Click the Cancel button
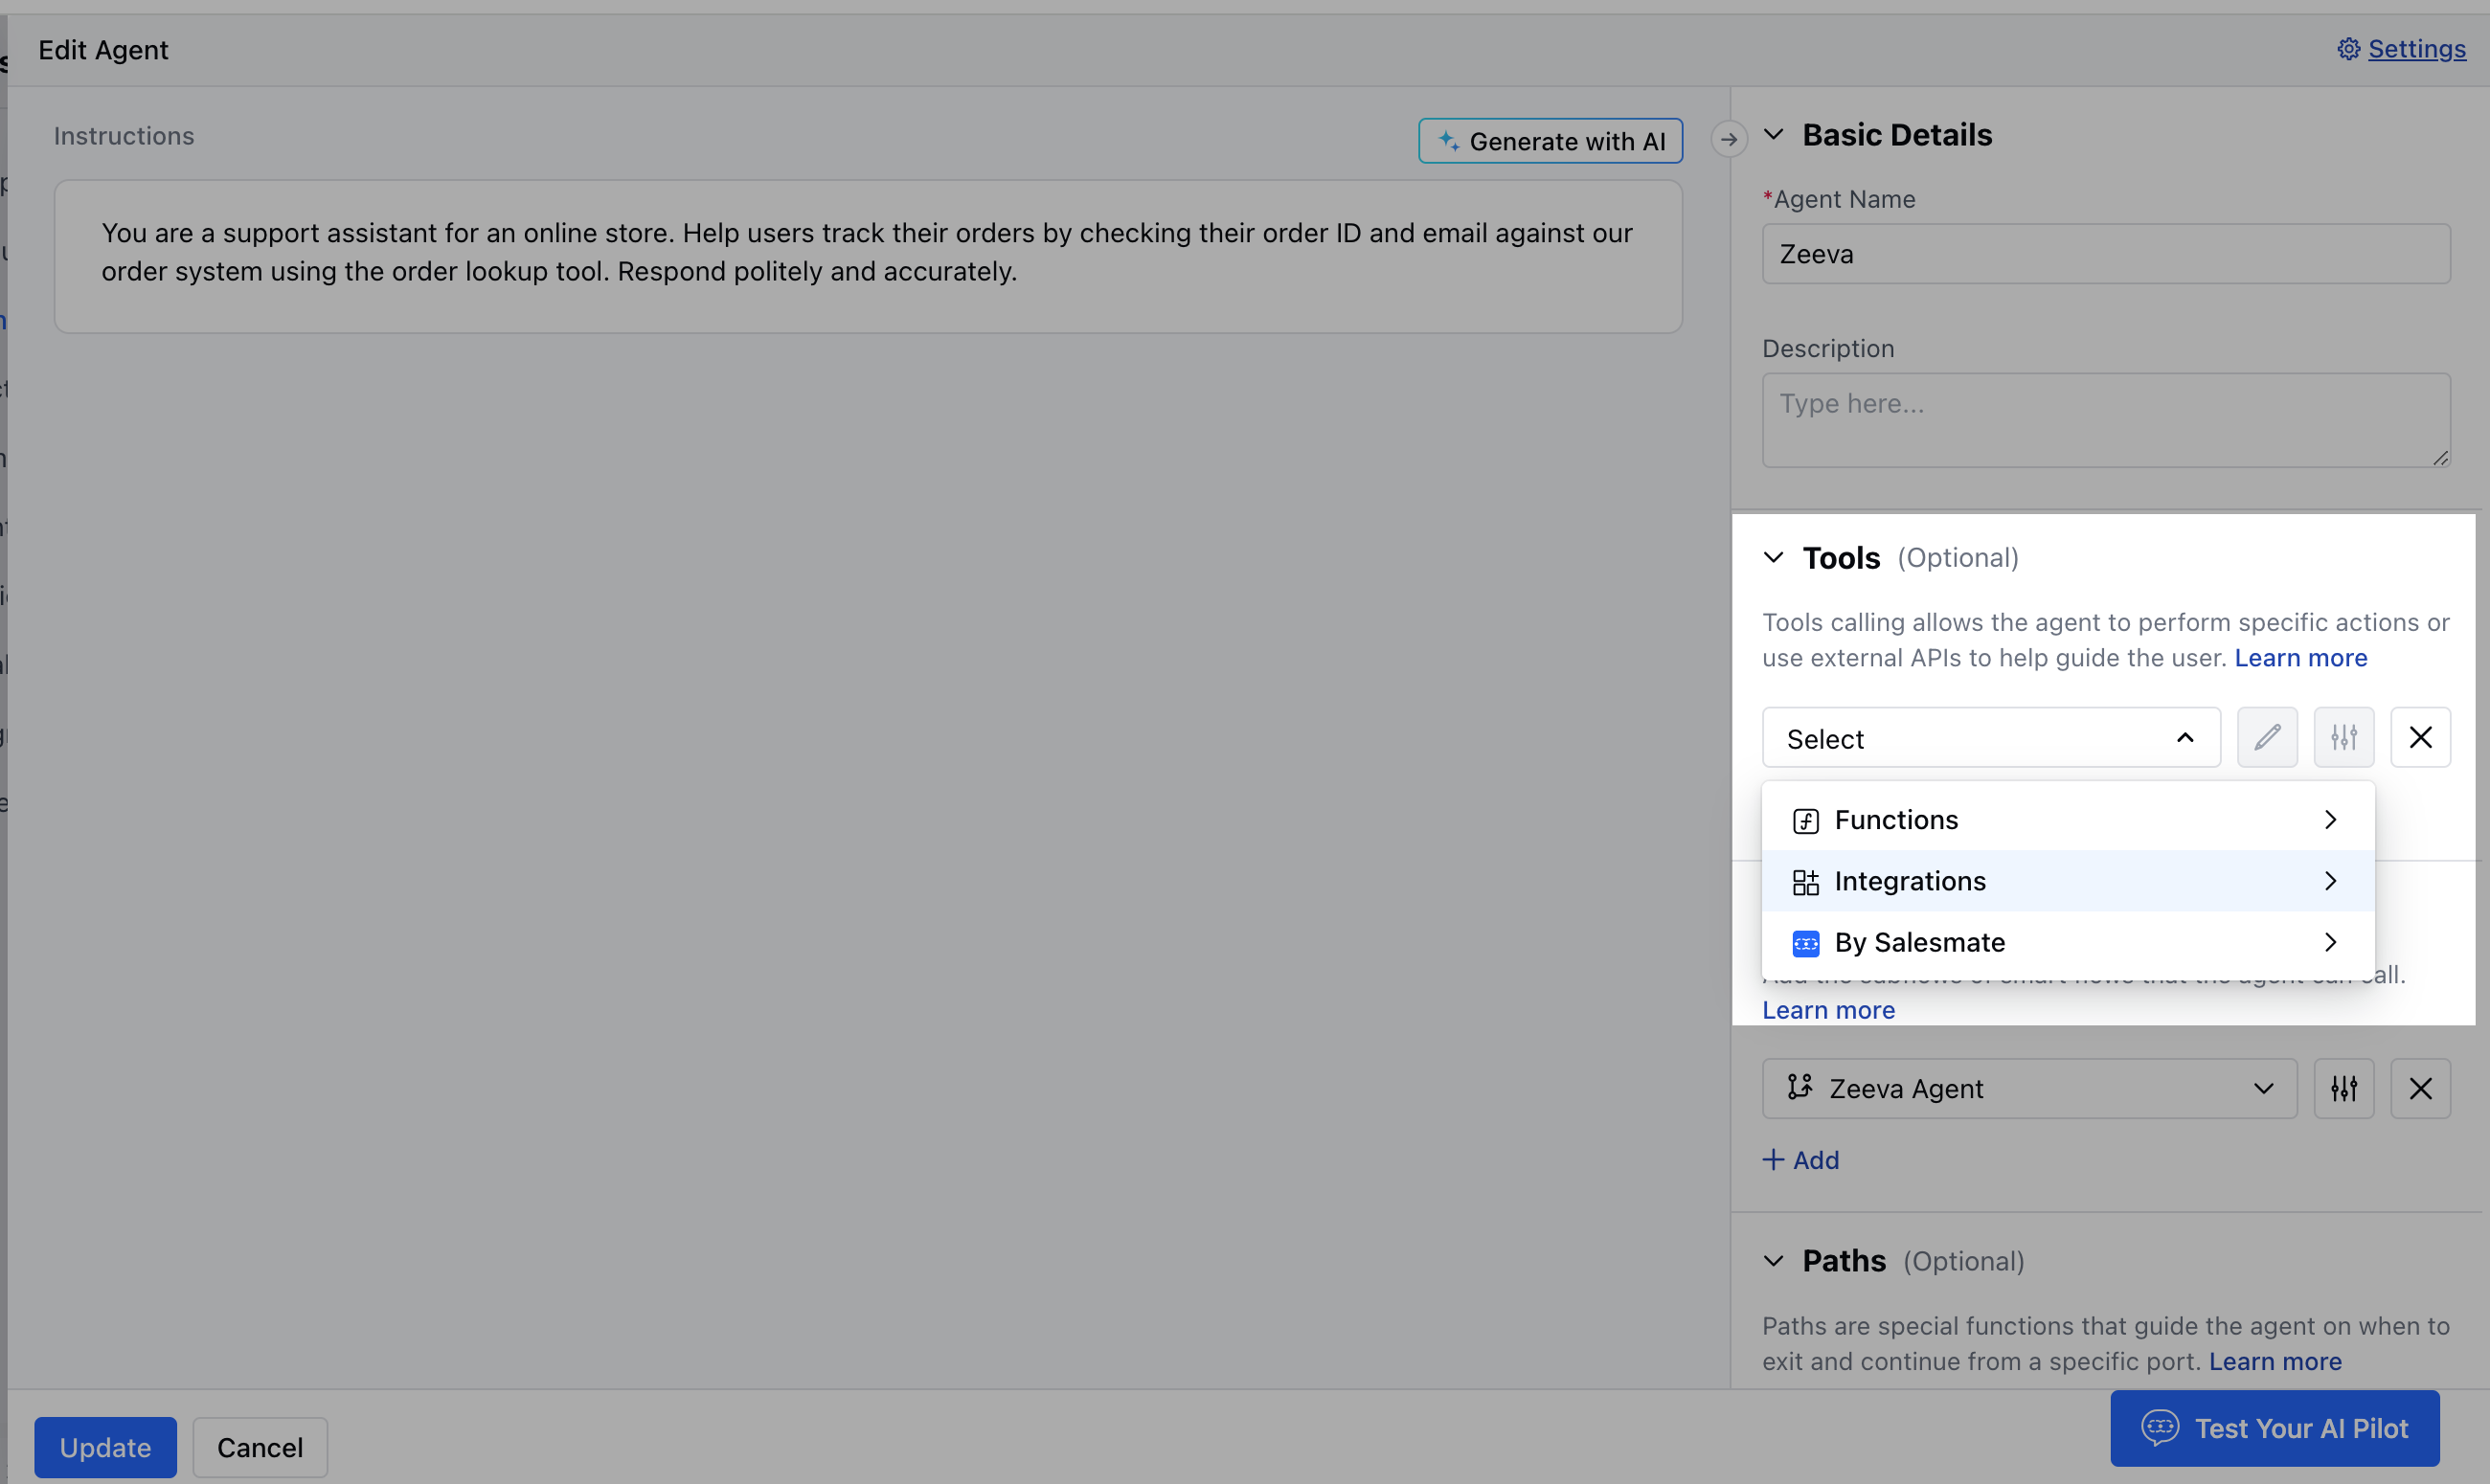Screen dimensions: 2490x1484 [260, 1447]
